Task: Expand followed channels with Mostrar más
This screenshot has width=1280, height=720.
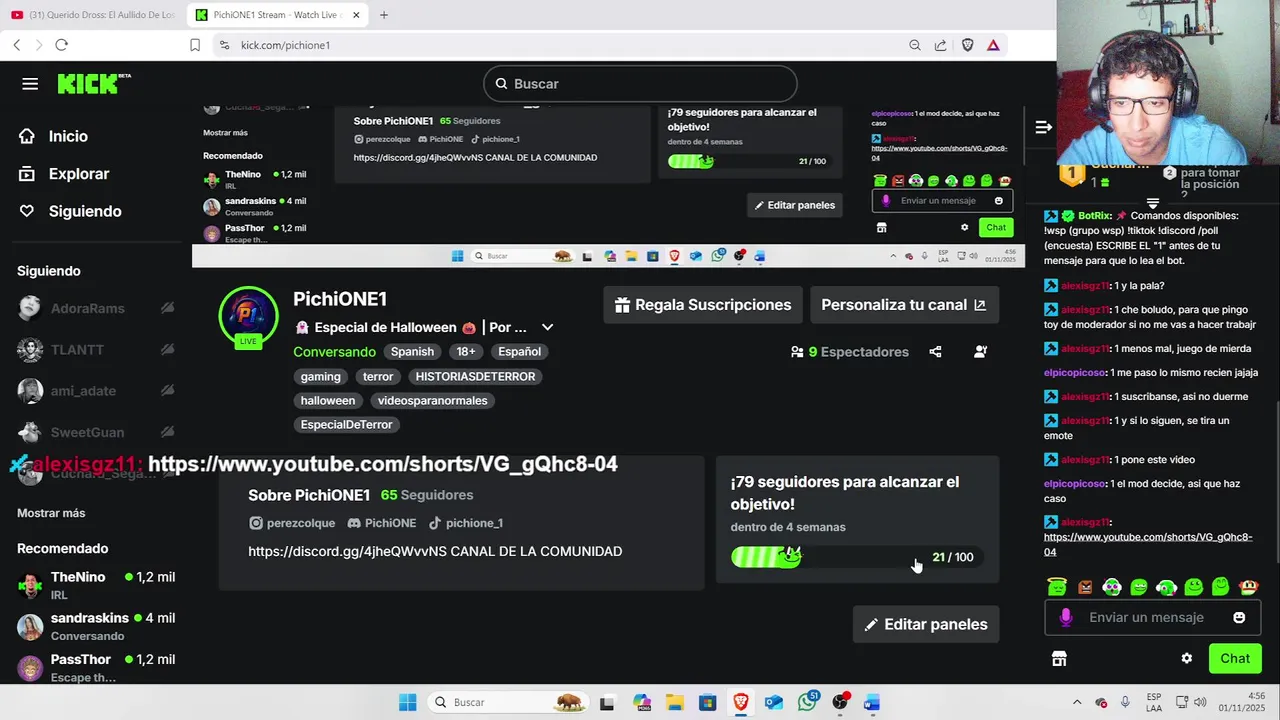Action: (x=51, y=513)
